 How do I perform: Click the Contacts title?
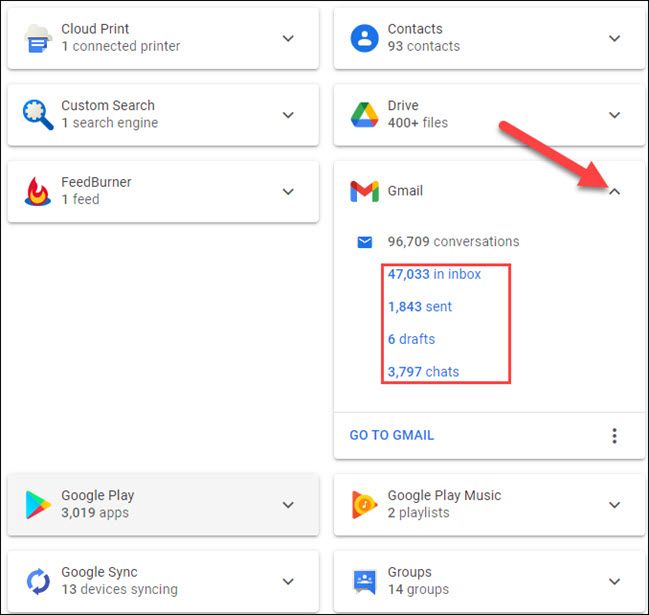(415, 29)
